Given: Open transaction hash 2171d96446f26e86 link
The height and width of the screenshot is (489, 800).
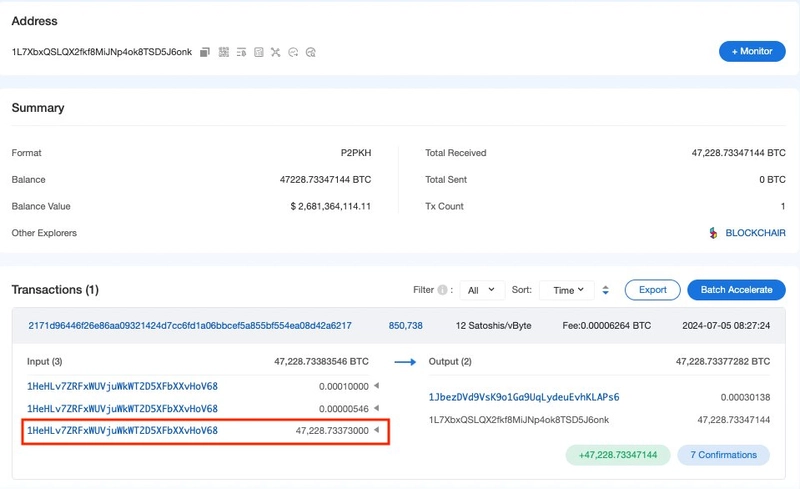Looking at the screenshot, I should (x=190, y=326).
